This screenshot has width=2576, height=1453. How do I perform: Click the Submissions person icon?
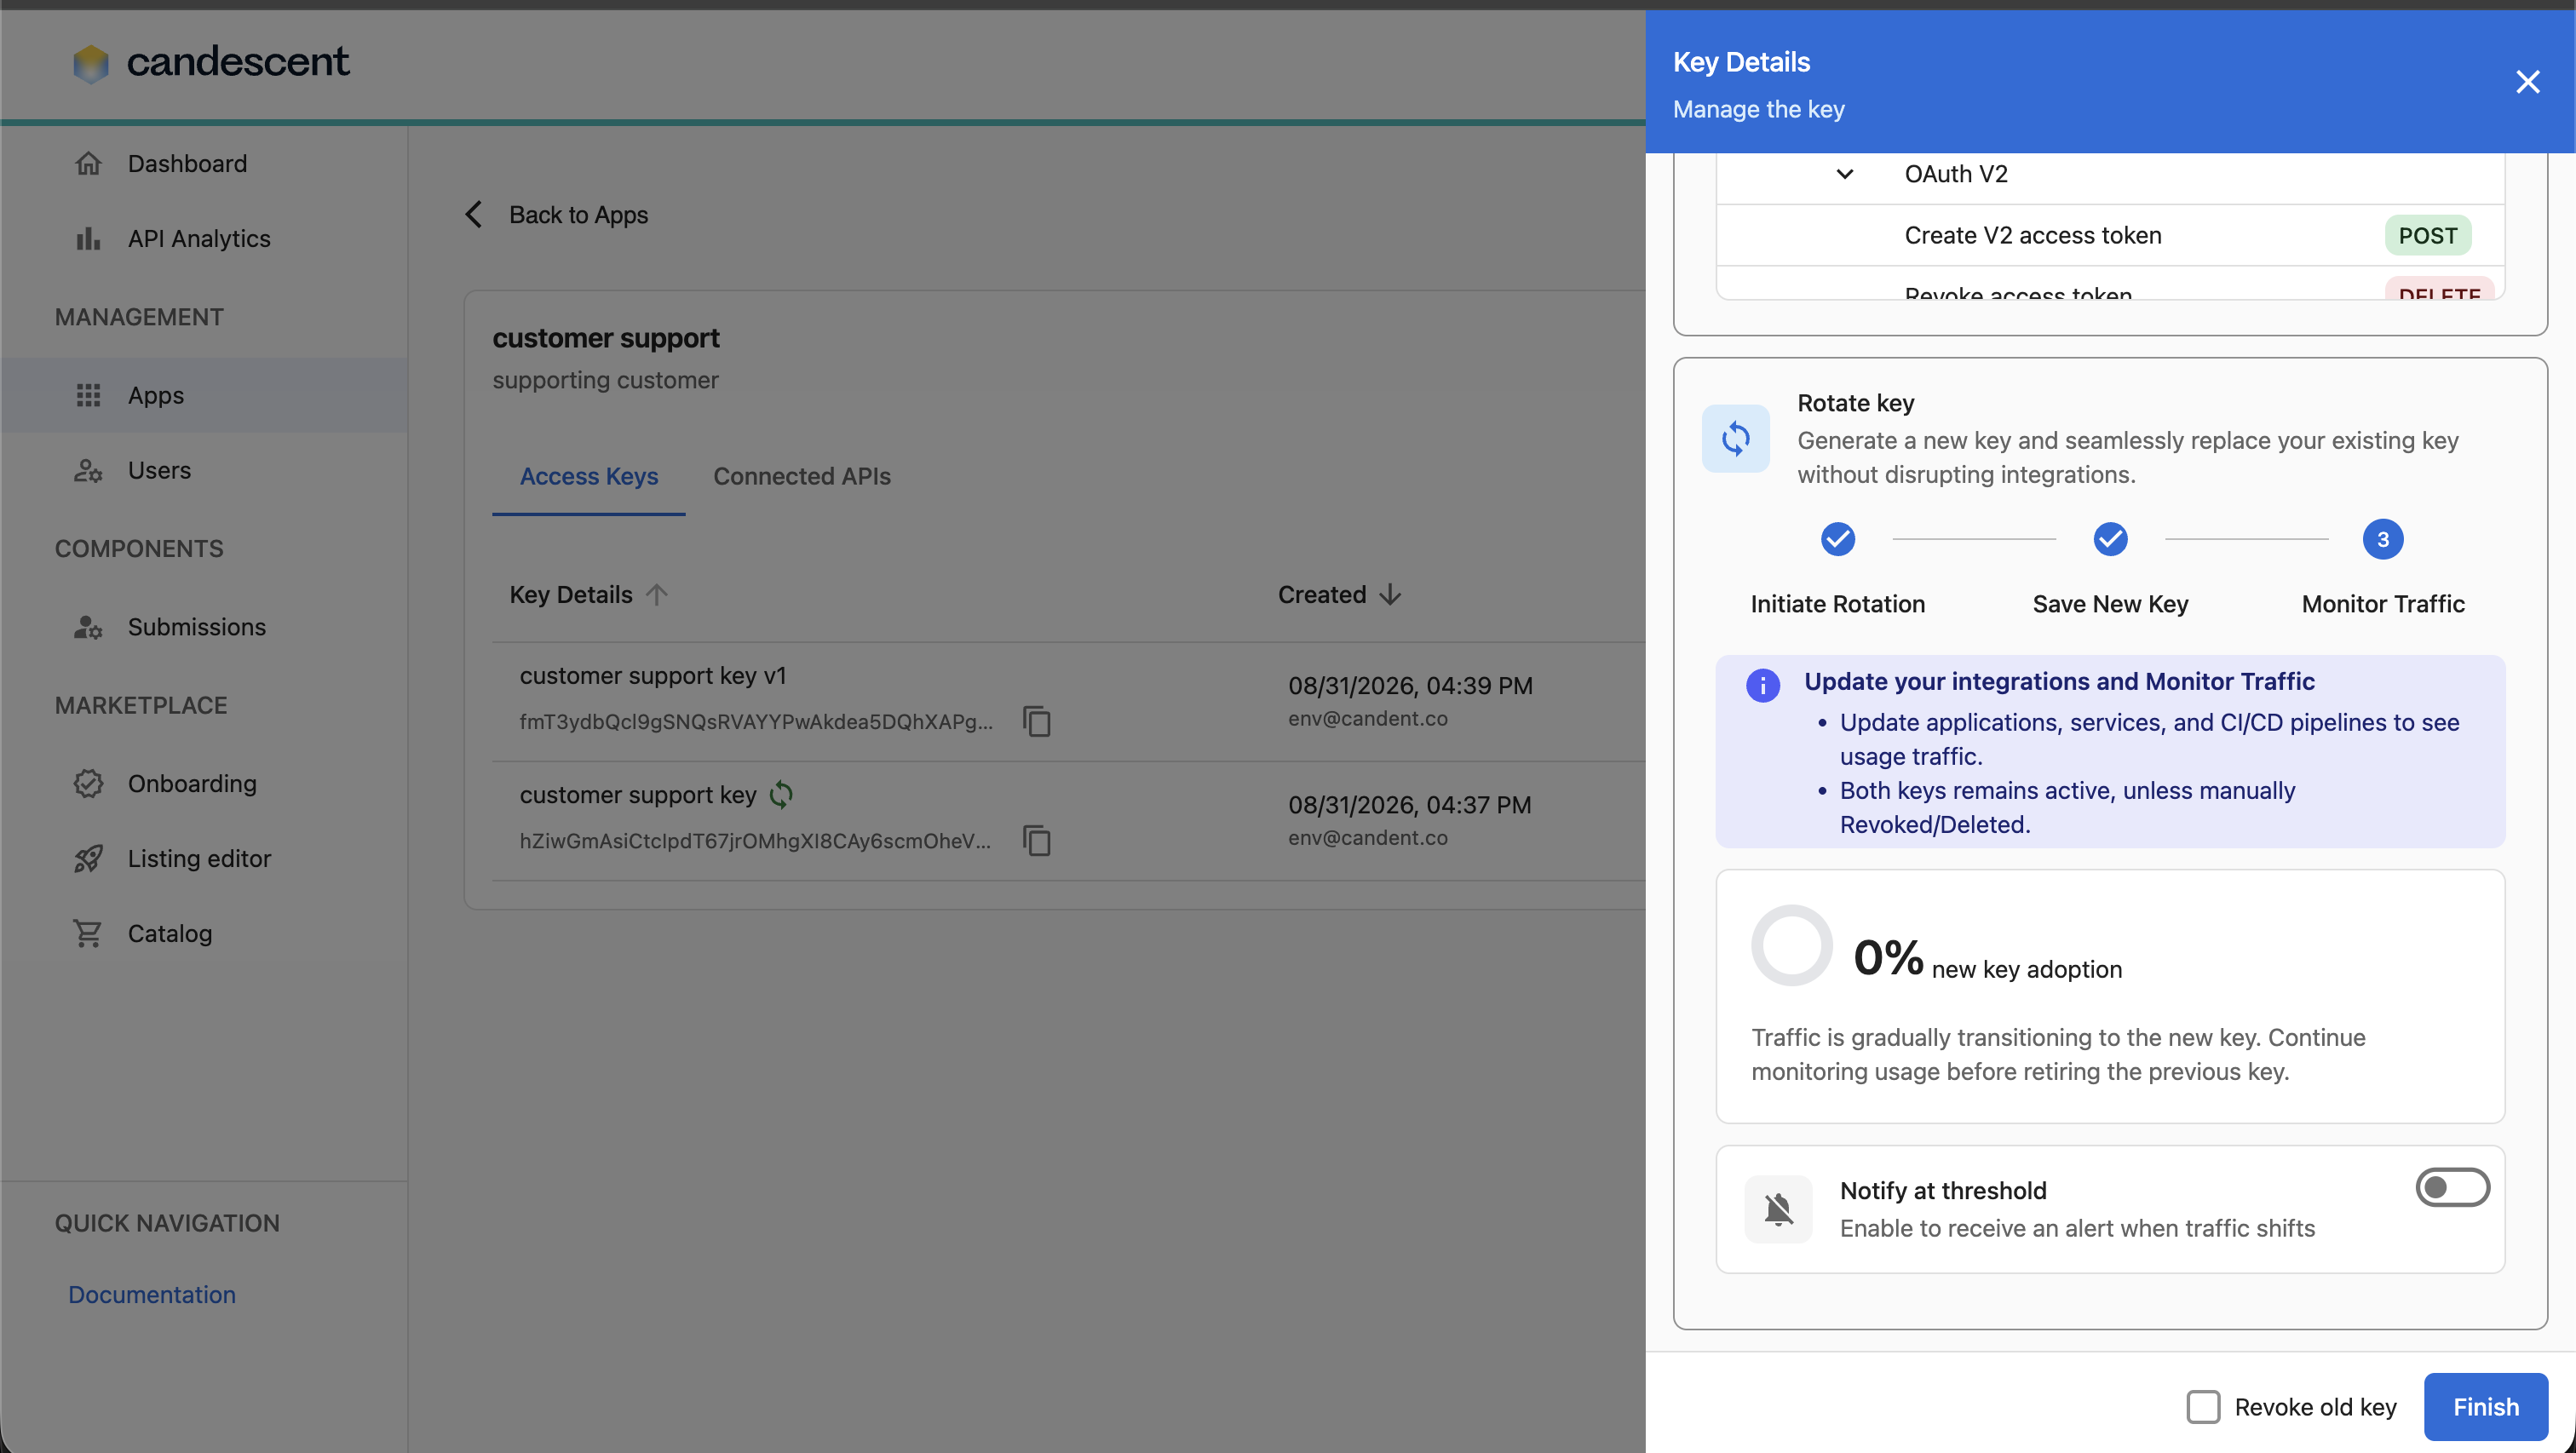coord(88,627)
